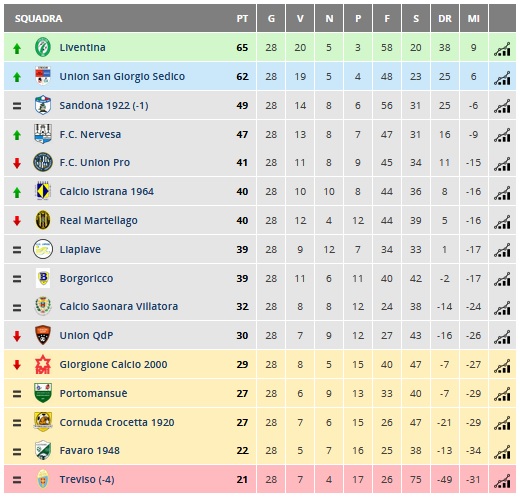The image size is (520, 498).
Task: Open the Calcio Saonara Villatora team link
Action: click(119, 306)
